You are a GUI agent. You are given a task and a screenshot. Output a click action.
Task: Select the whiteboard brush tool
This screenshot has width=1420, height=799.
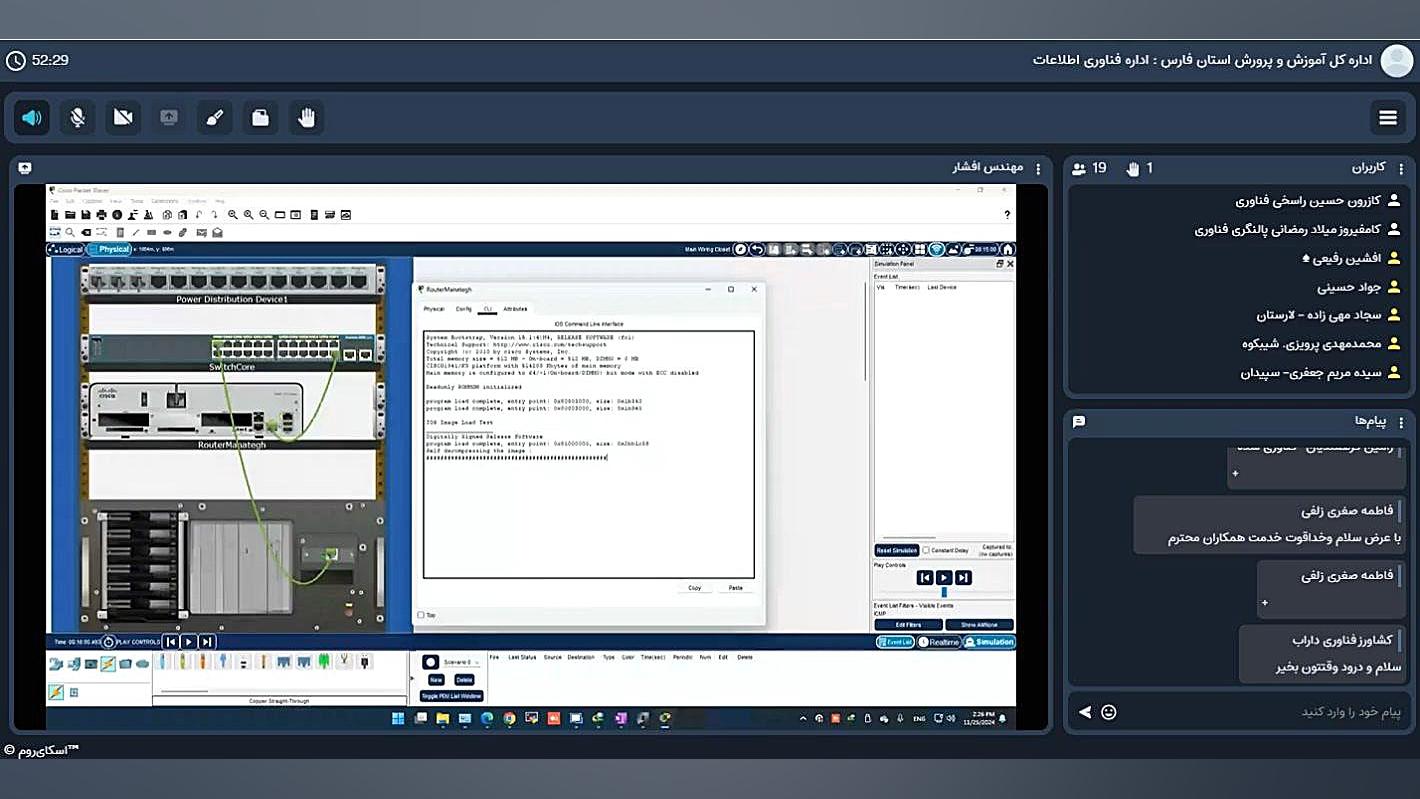point(214,118)
